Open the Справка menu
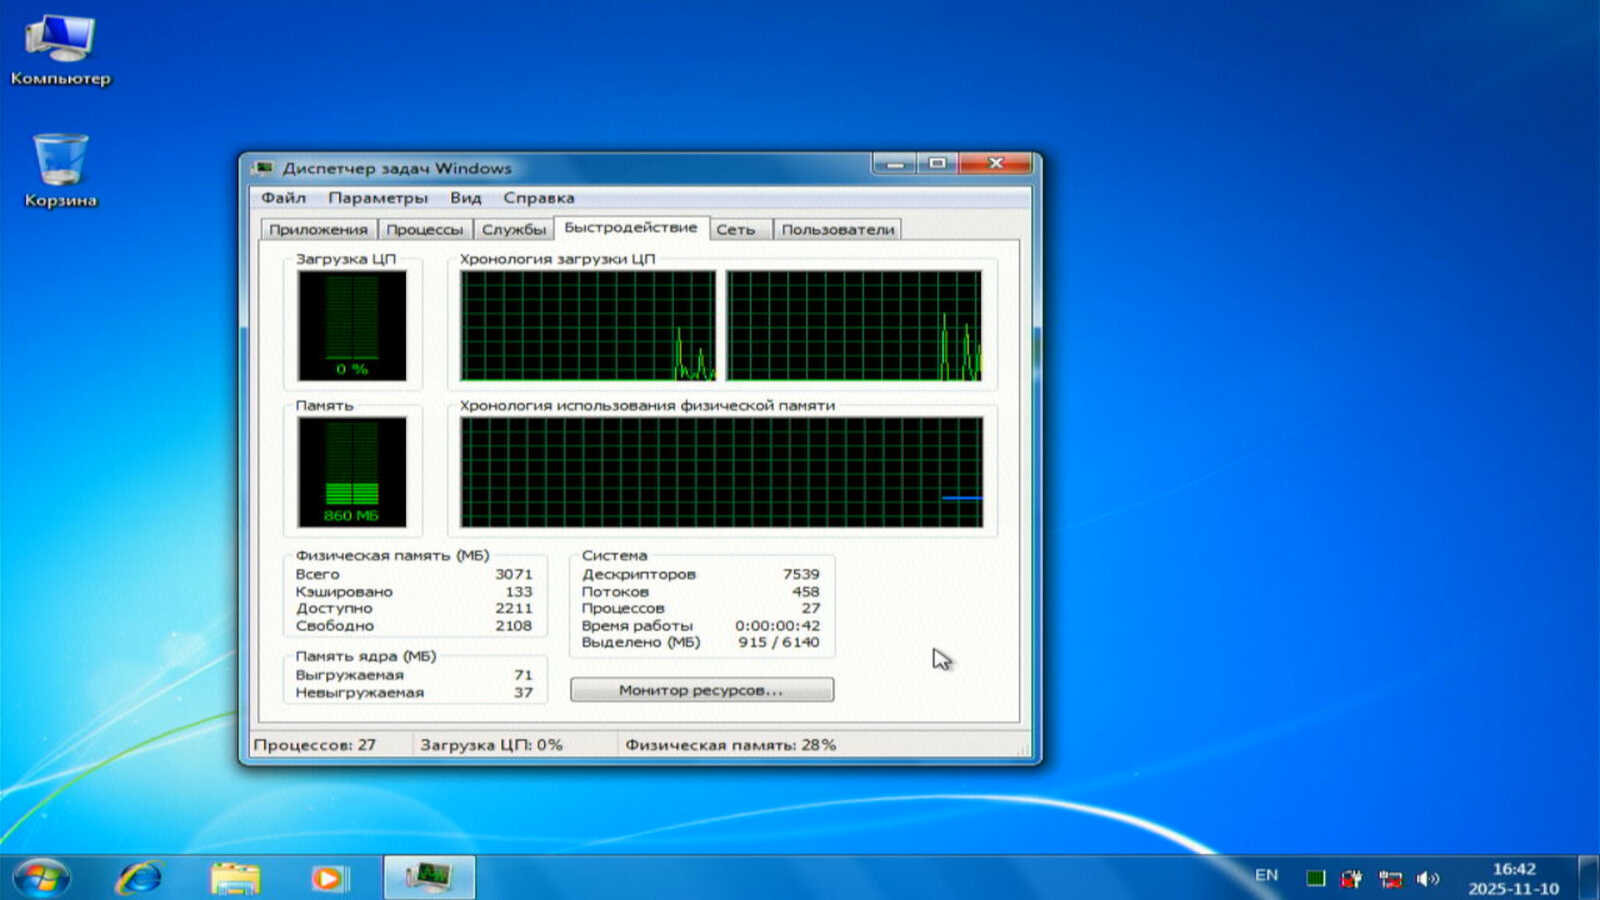 (x=539, y=198)
